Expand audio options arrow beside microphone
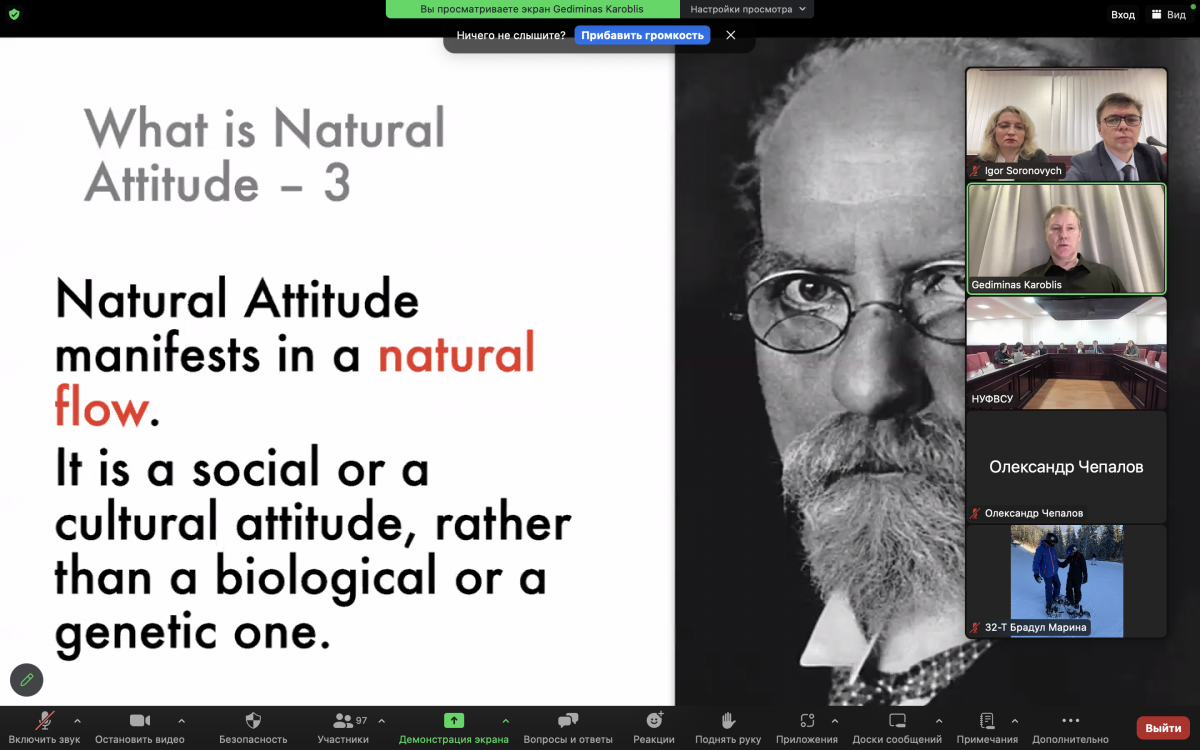The width and height of the screenshot is (1200, 750). 77,720
